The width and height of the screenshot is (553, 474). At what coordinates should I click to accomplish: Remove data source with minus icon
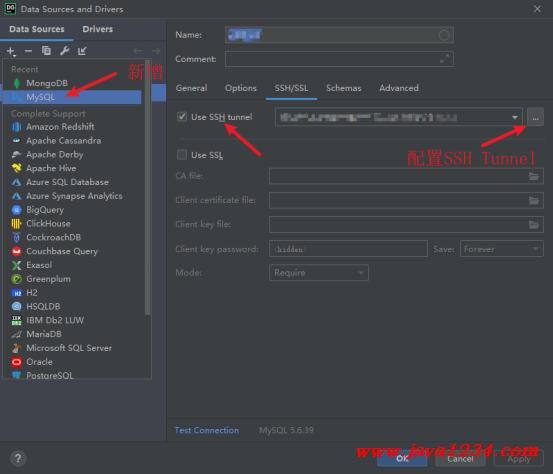28,51
